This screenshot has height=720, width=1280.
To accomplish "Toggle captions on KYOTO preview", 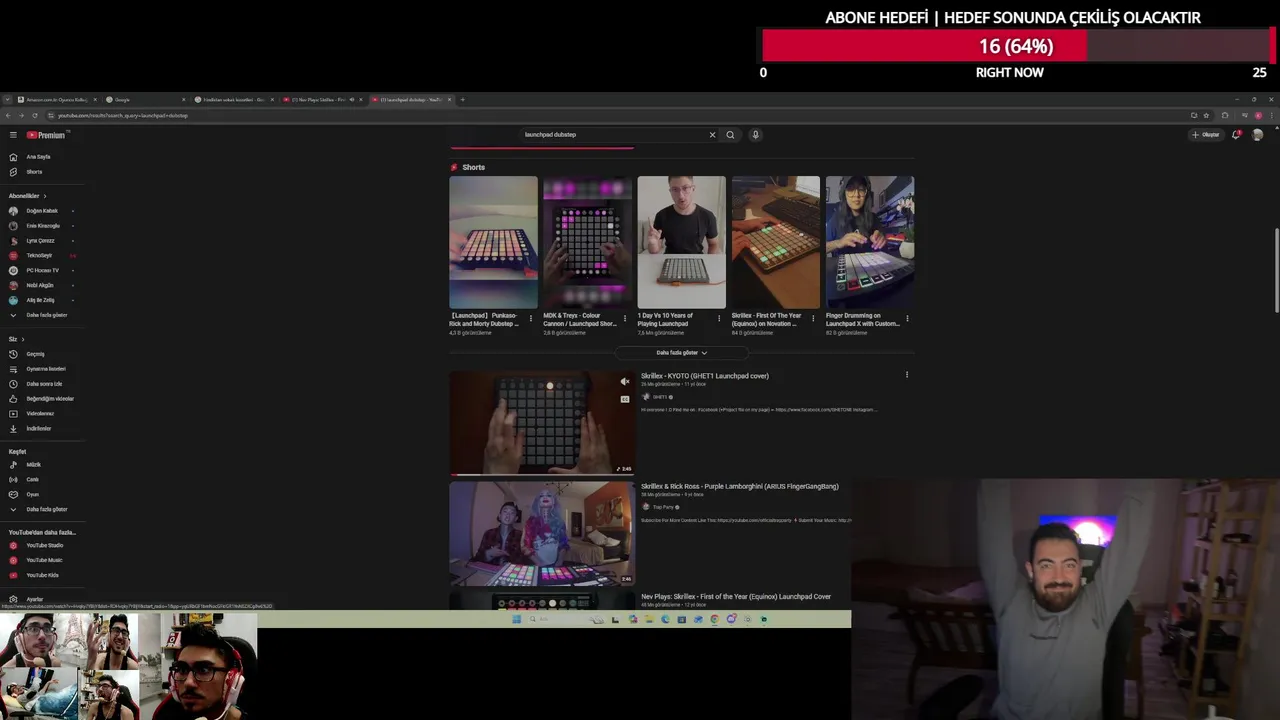I will coord(625,399).
